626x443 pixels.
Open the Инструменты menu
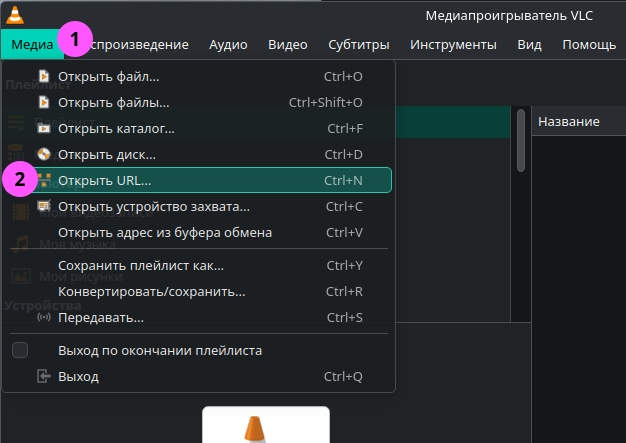tap(453, 44)
